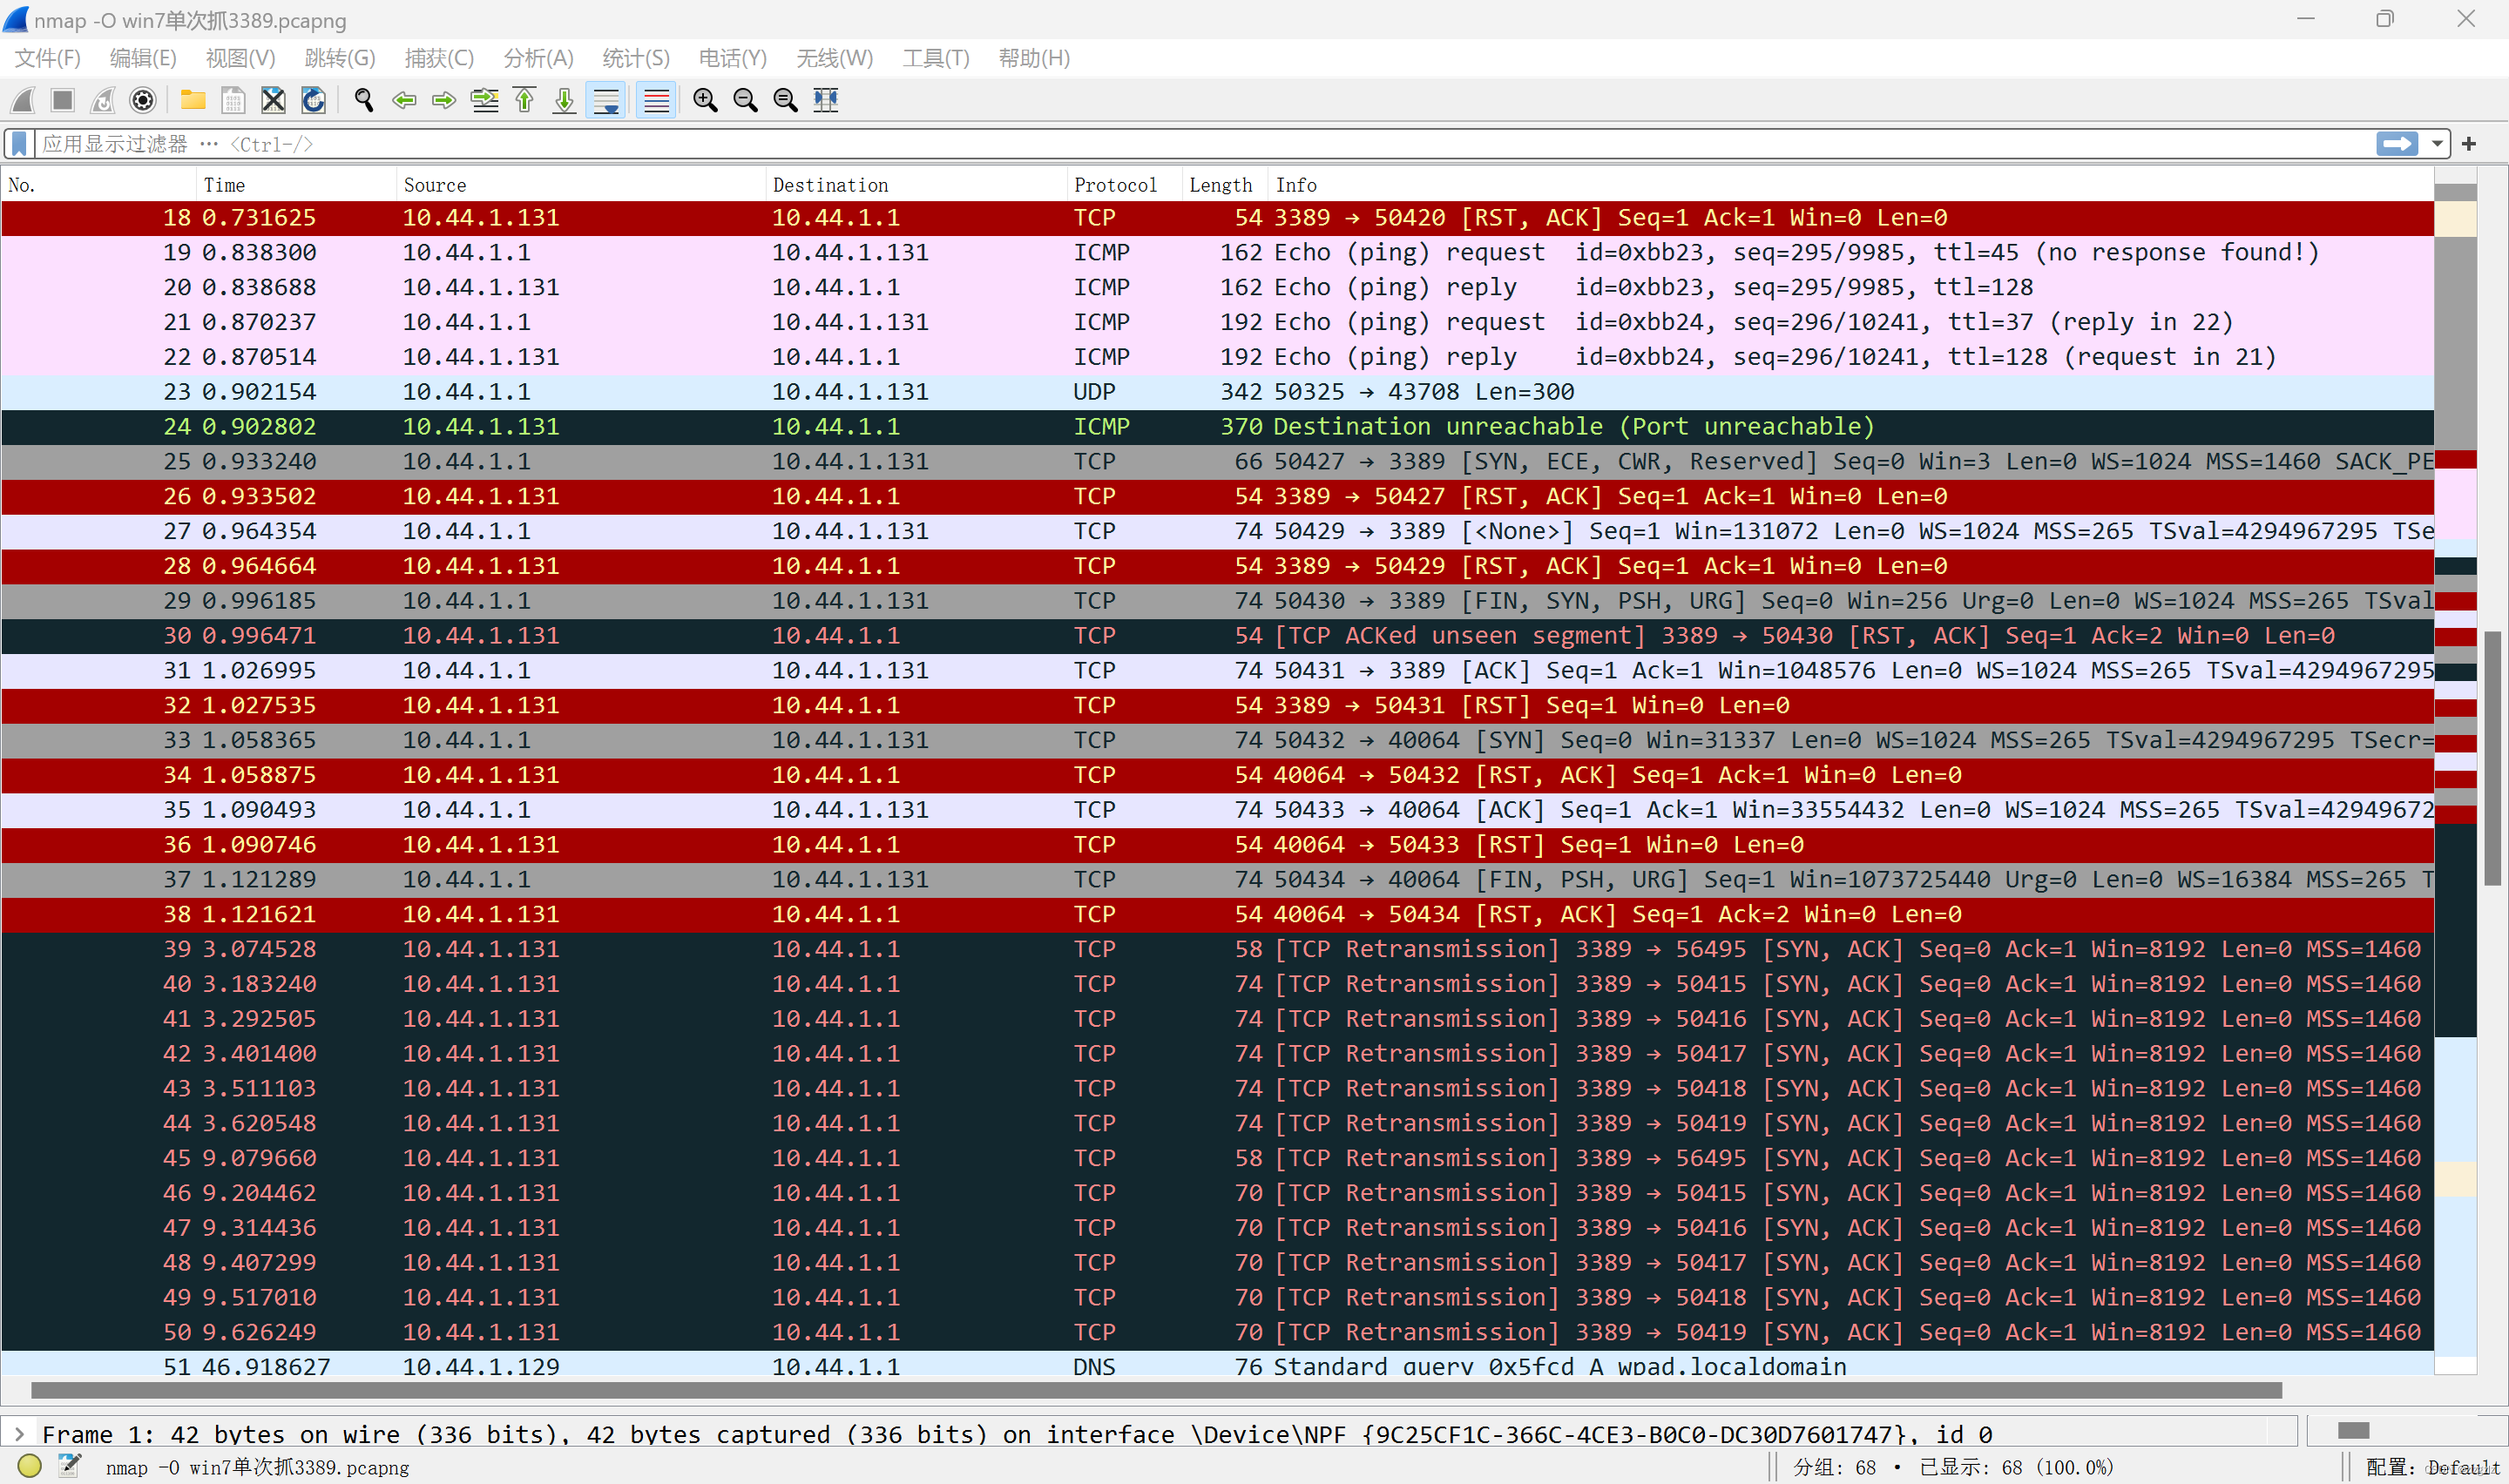Add a filter button with plus
Screen dimensions: 2509x1484
point(2469,144)
